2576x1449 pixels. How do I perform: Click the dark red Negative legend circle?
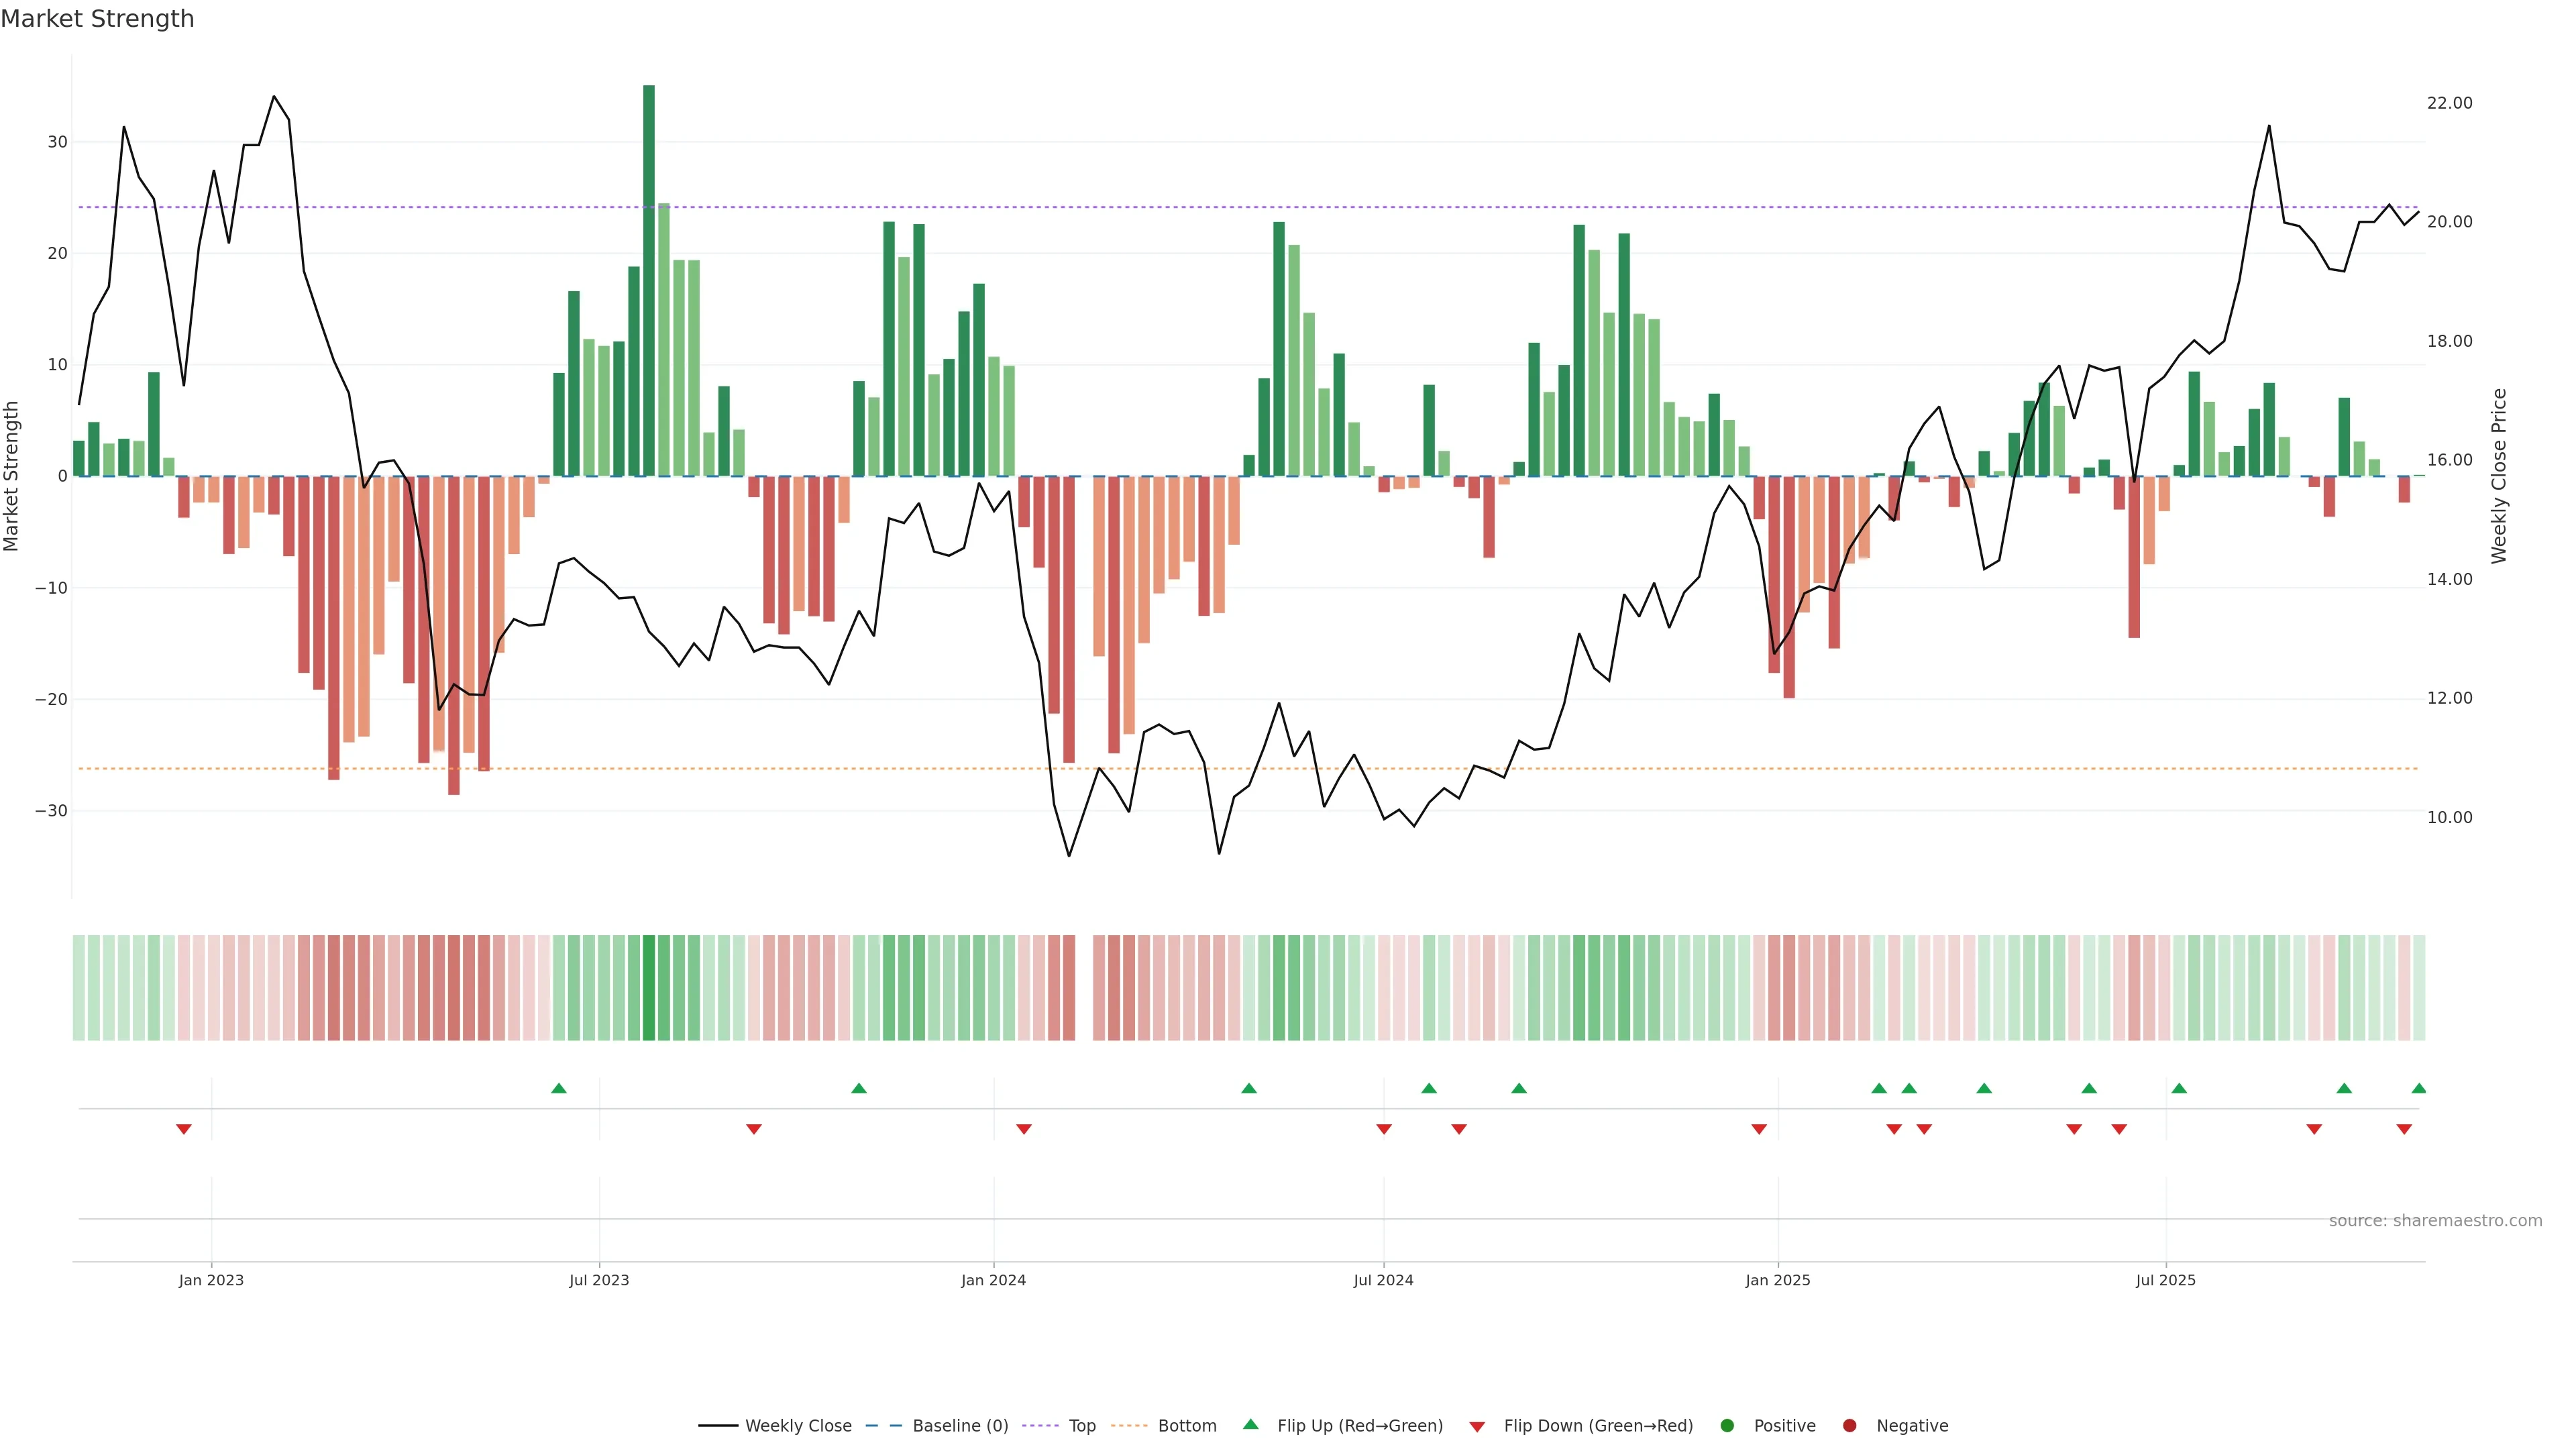tap(1849, 1425)
